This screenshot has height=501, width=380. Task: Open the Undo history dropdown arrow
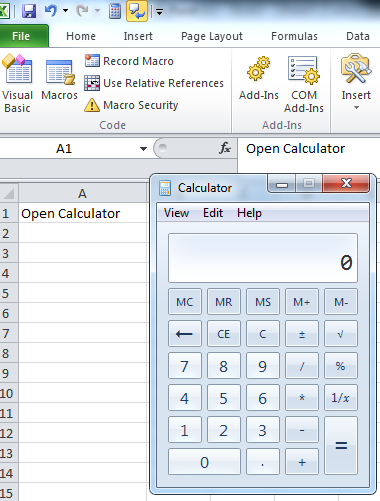point(65,11)
